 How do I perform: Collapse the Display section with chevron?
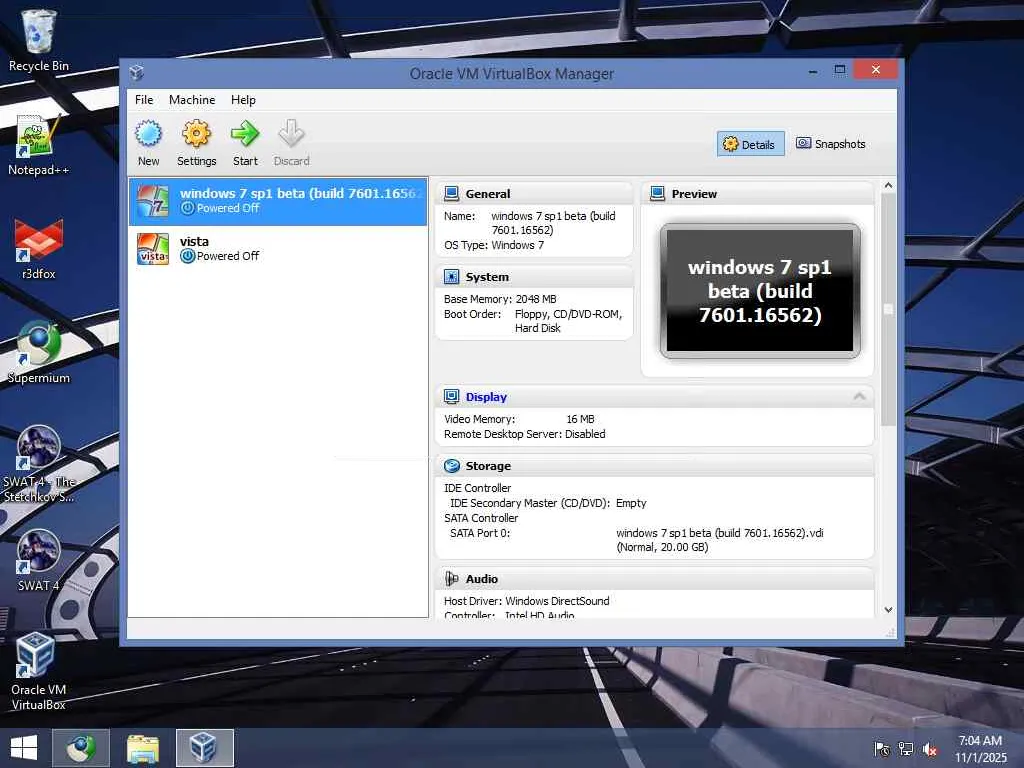859,396
